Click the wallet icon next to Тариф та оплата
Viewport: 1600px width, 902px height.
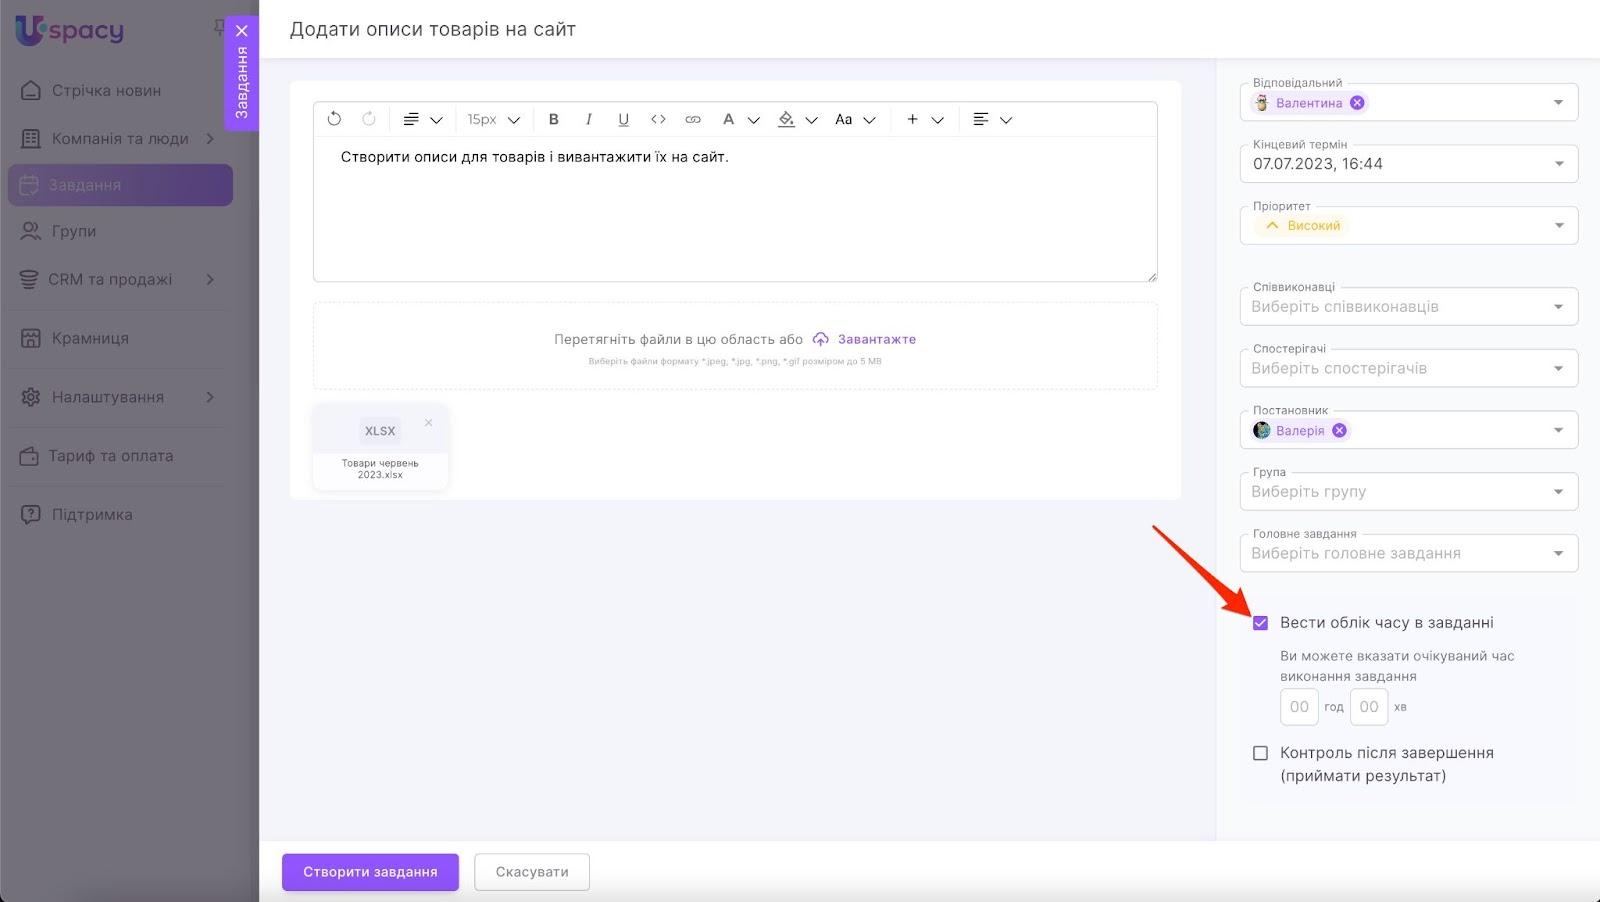tap(29, 456)
